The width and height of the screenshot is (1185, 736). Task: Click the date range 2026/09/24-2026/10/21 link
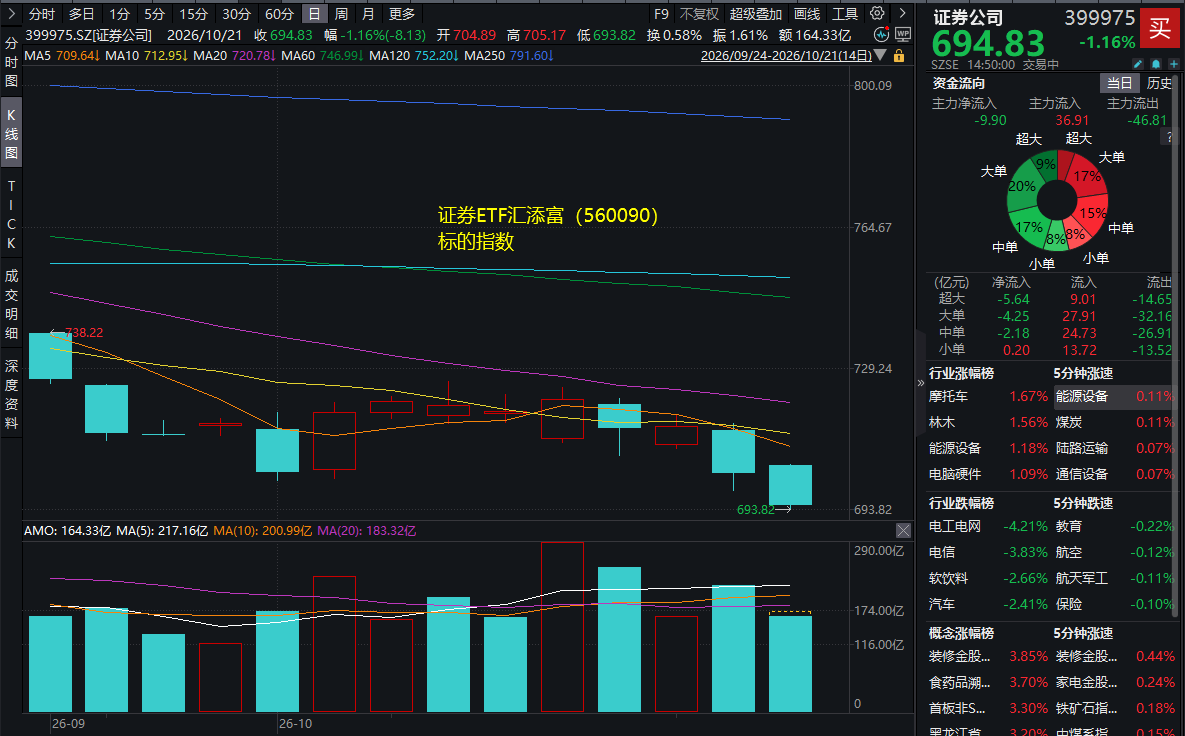786,55
